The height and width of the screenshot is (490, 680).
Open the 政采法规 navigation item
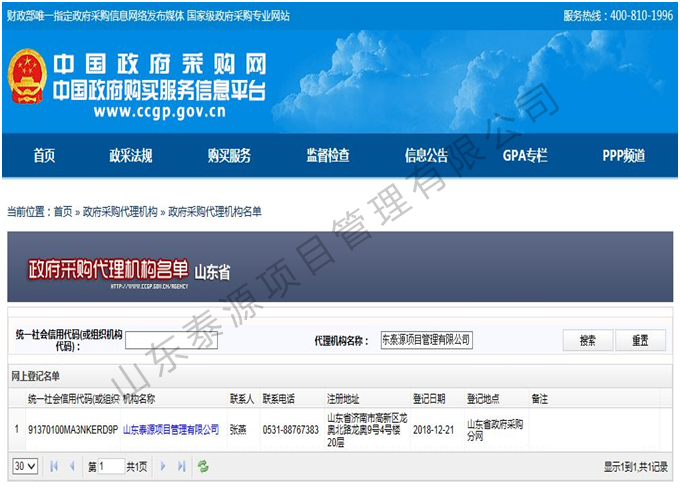(x=131, y=155)
